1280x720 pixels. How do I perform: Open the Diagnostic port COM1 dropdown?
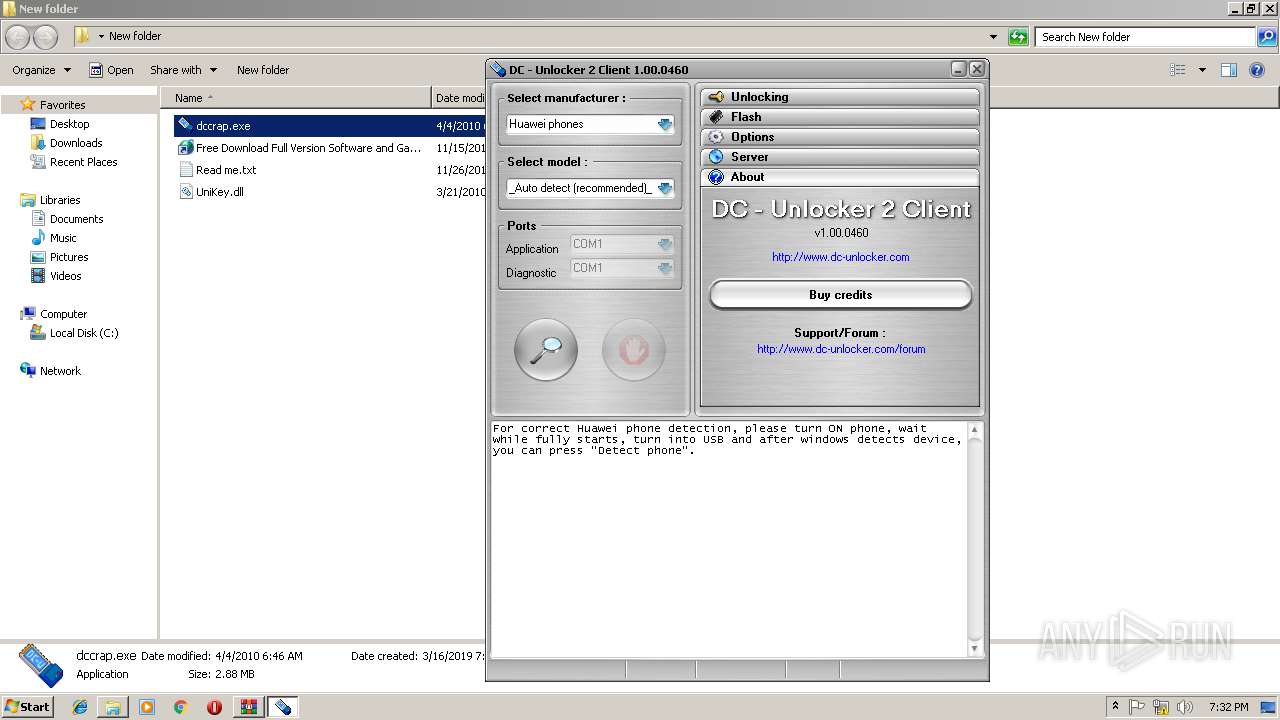pyautogui.click(x=665, y=268)
